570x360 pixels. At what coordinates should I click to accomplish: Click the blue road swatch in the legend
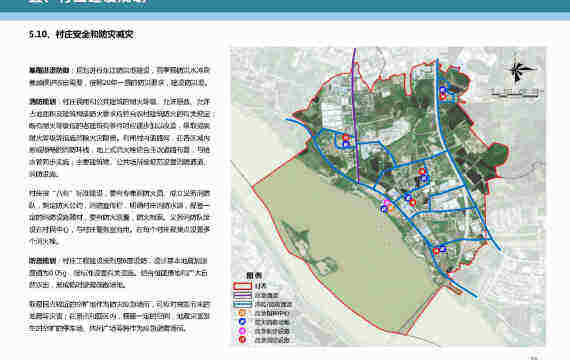(x=242, y=304)
